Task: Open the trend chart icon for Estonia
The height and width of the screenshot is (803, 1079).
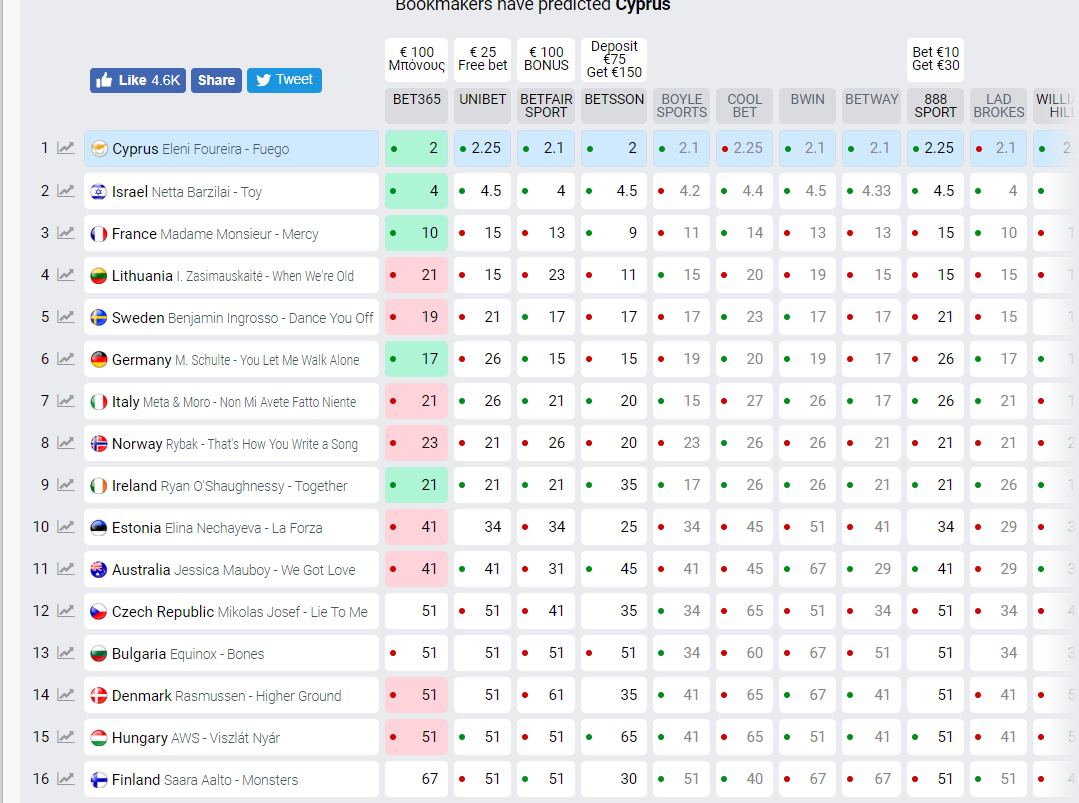Action: 65,526
